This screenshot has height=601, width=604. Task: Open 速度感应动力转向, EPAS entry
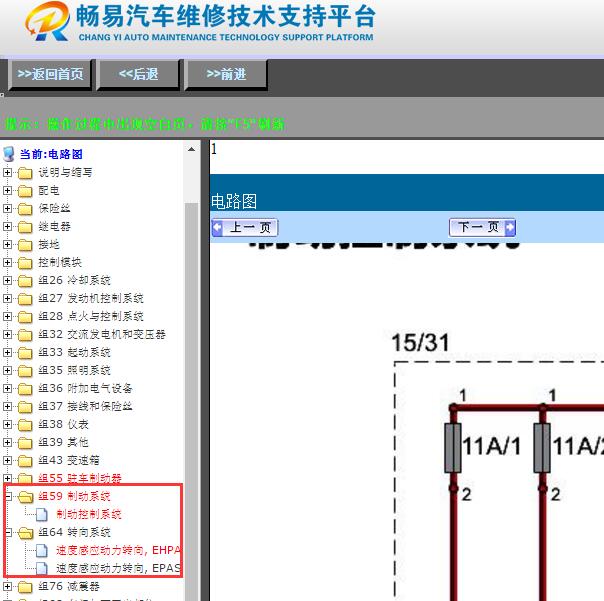pyautogui.click(x=118, y=568)
